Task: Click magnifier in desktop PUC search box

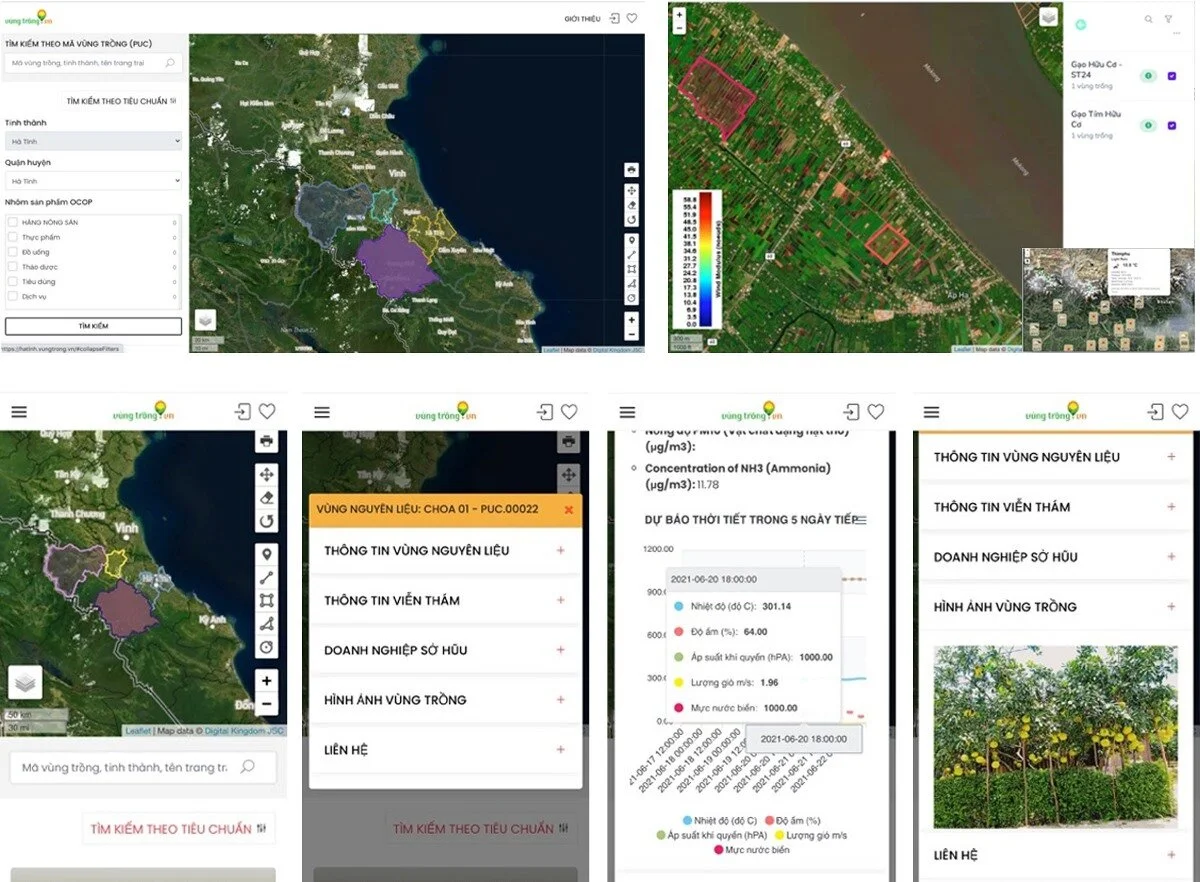Action: point(170,62)
